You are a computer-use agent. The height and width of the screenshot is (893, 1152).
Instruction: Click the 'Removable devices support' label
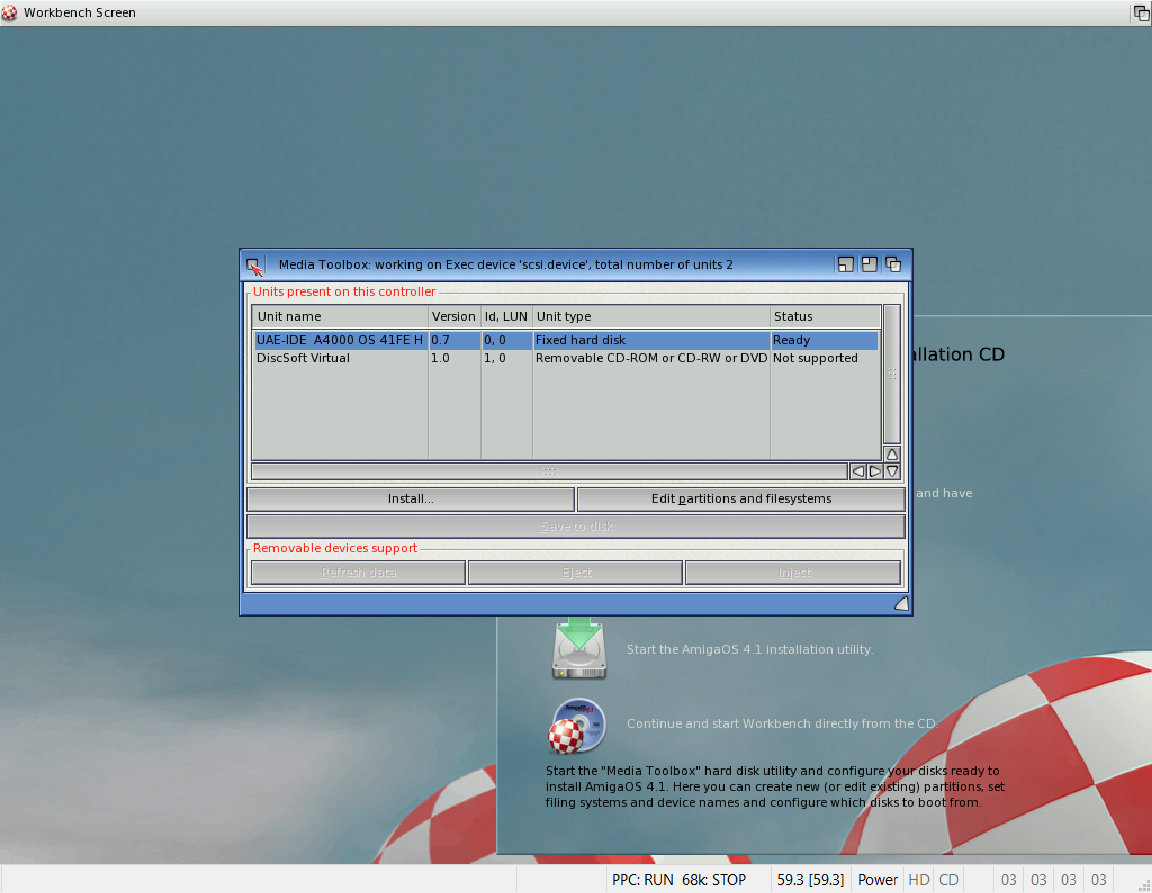(335, 548)
